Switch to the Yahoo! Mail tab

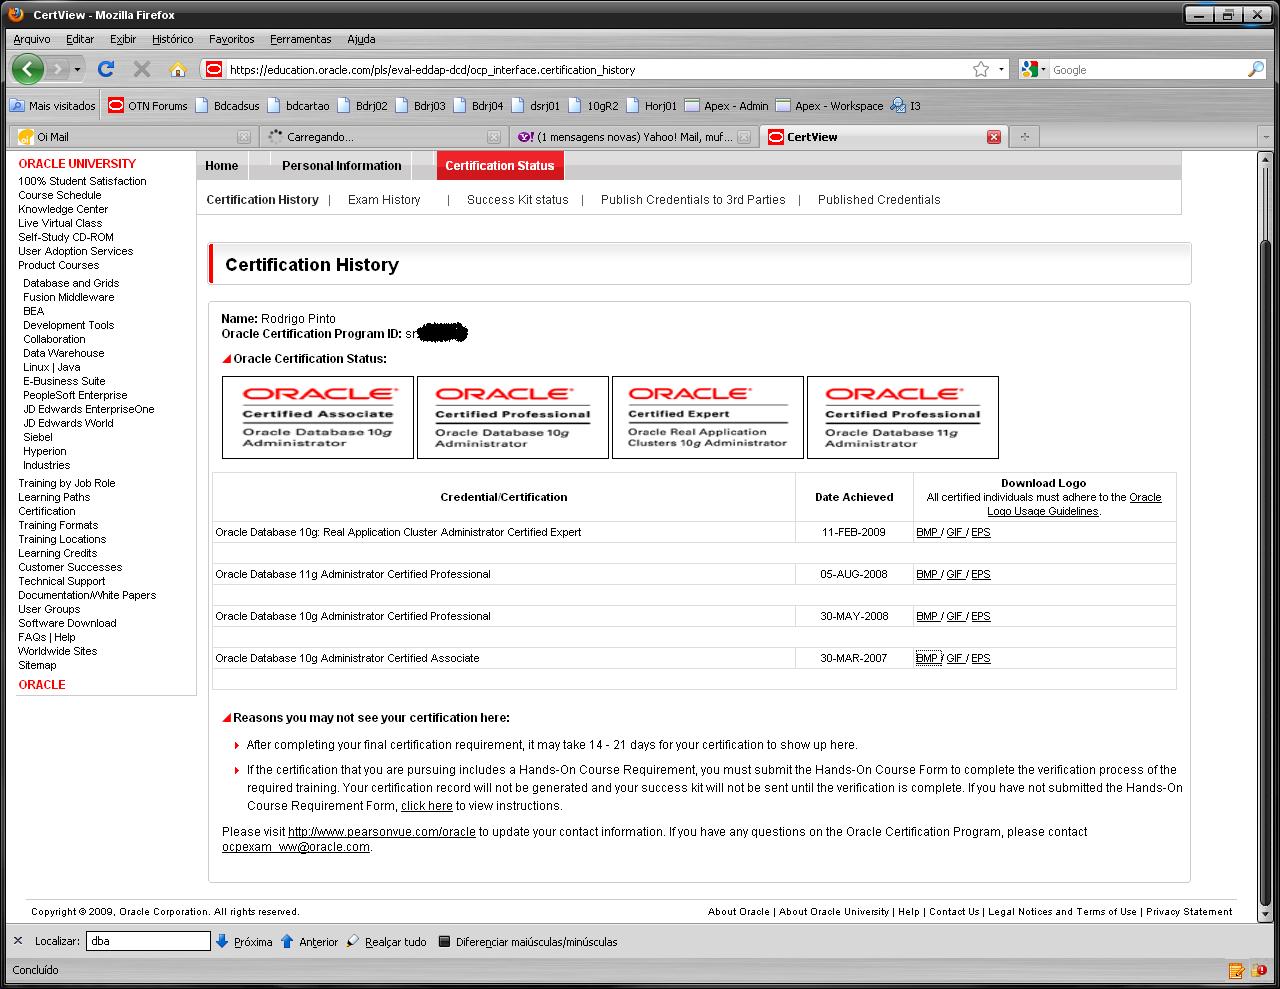pos(632,137)
